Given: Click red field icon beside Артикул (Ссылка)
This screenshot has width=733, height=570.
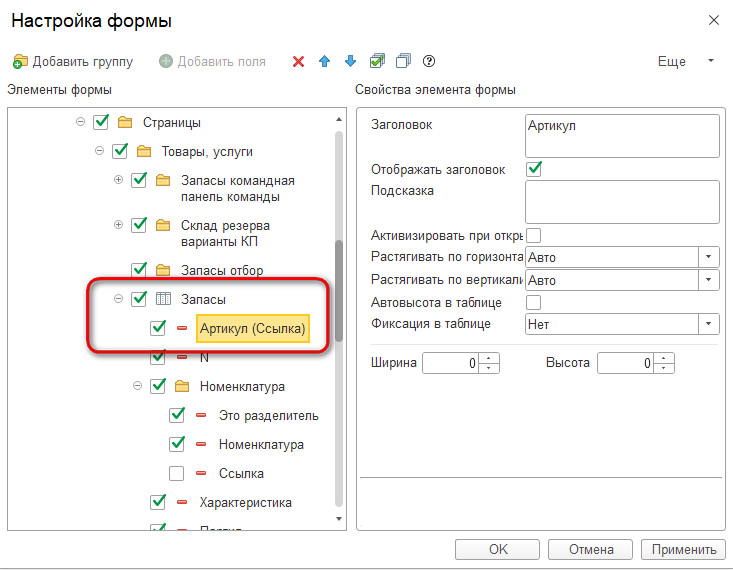Looking at the screenshot, I should [182, 328].
